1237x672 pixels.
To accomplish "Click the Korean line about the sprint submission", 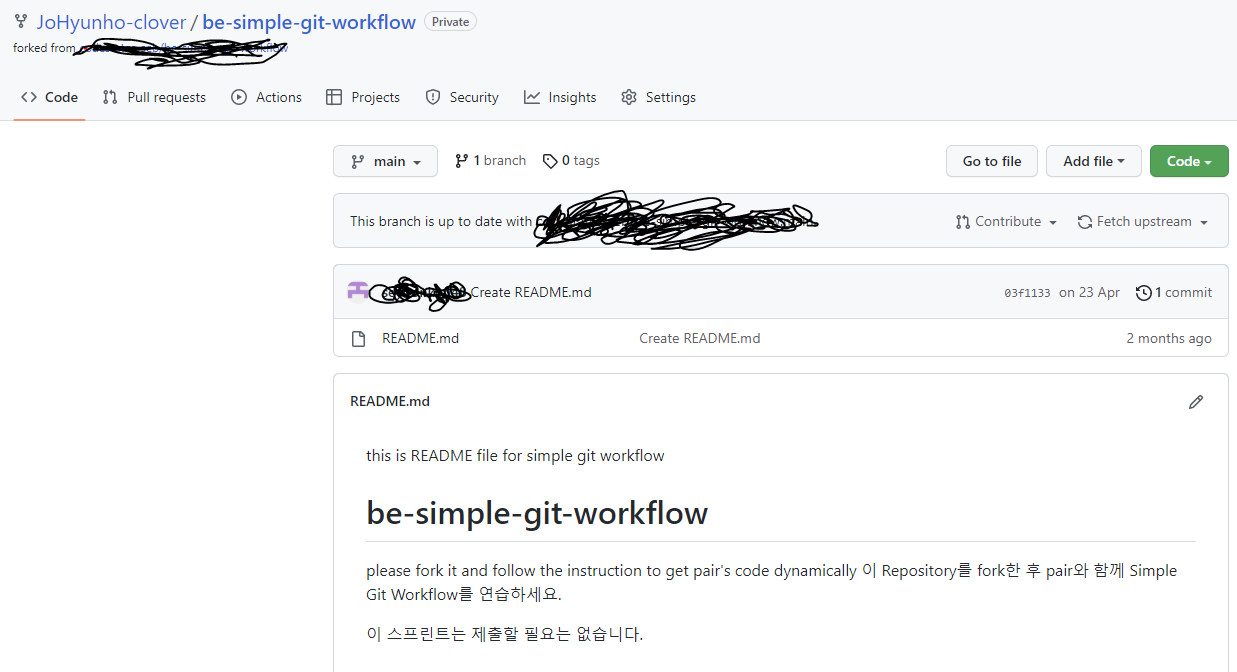I will [x=505, y=633].
